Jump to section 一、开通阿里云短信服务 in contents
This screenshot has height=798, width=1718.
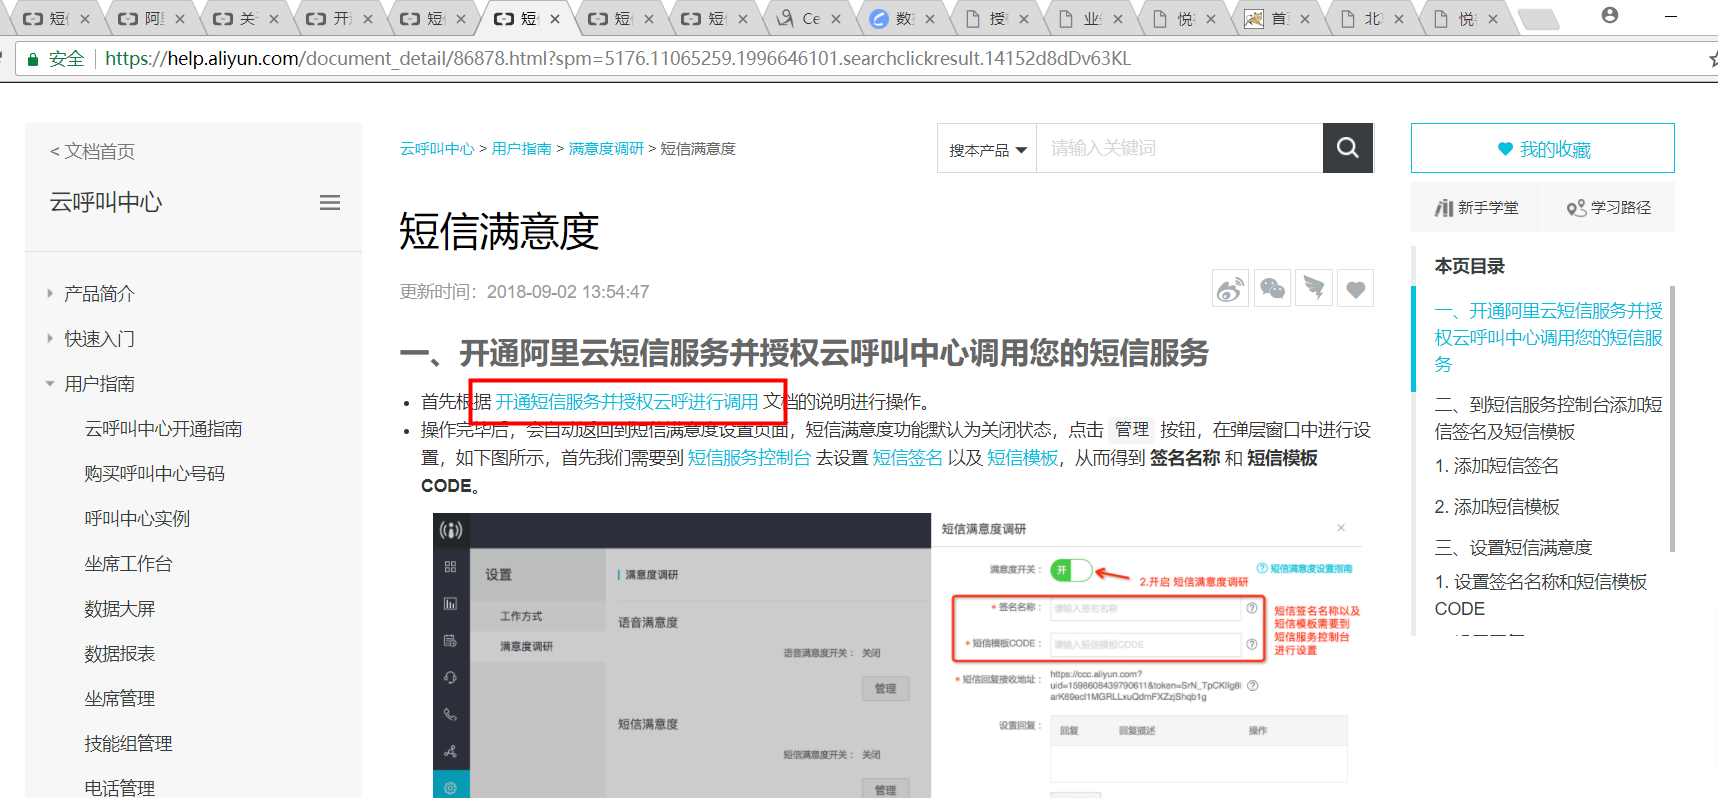pos(1548,337)
